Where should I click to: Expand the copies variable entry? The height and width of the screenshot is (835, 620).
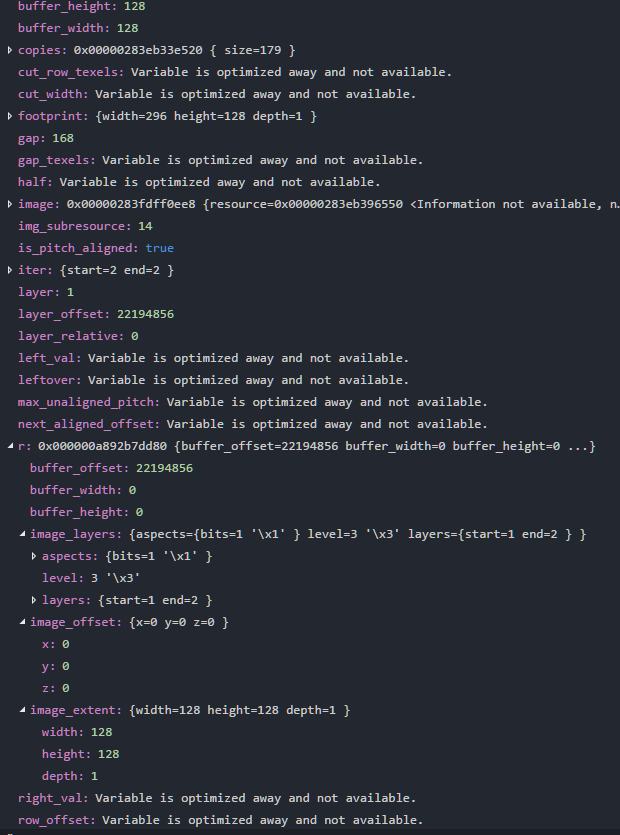(x=8, y=49)
